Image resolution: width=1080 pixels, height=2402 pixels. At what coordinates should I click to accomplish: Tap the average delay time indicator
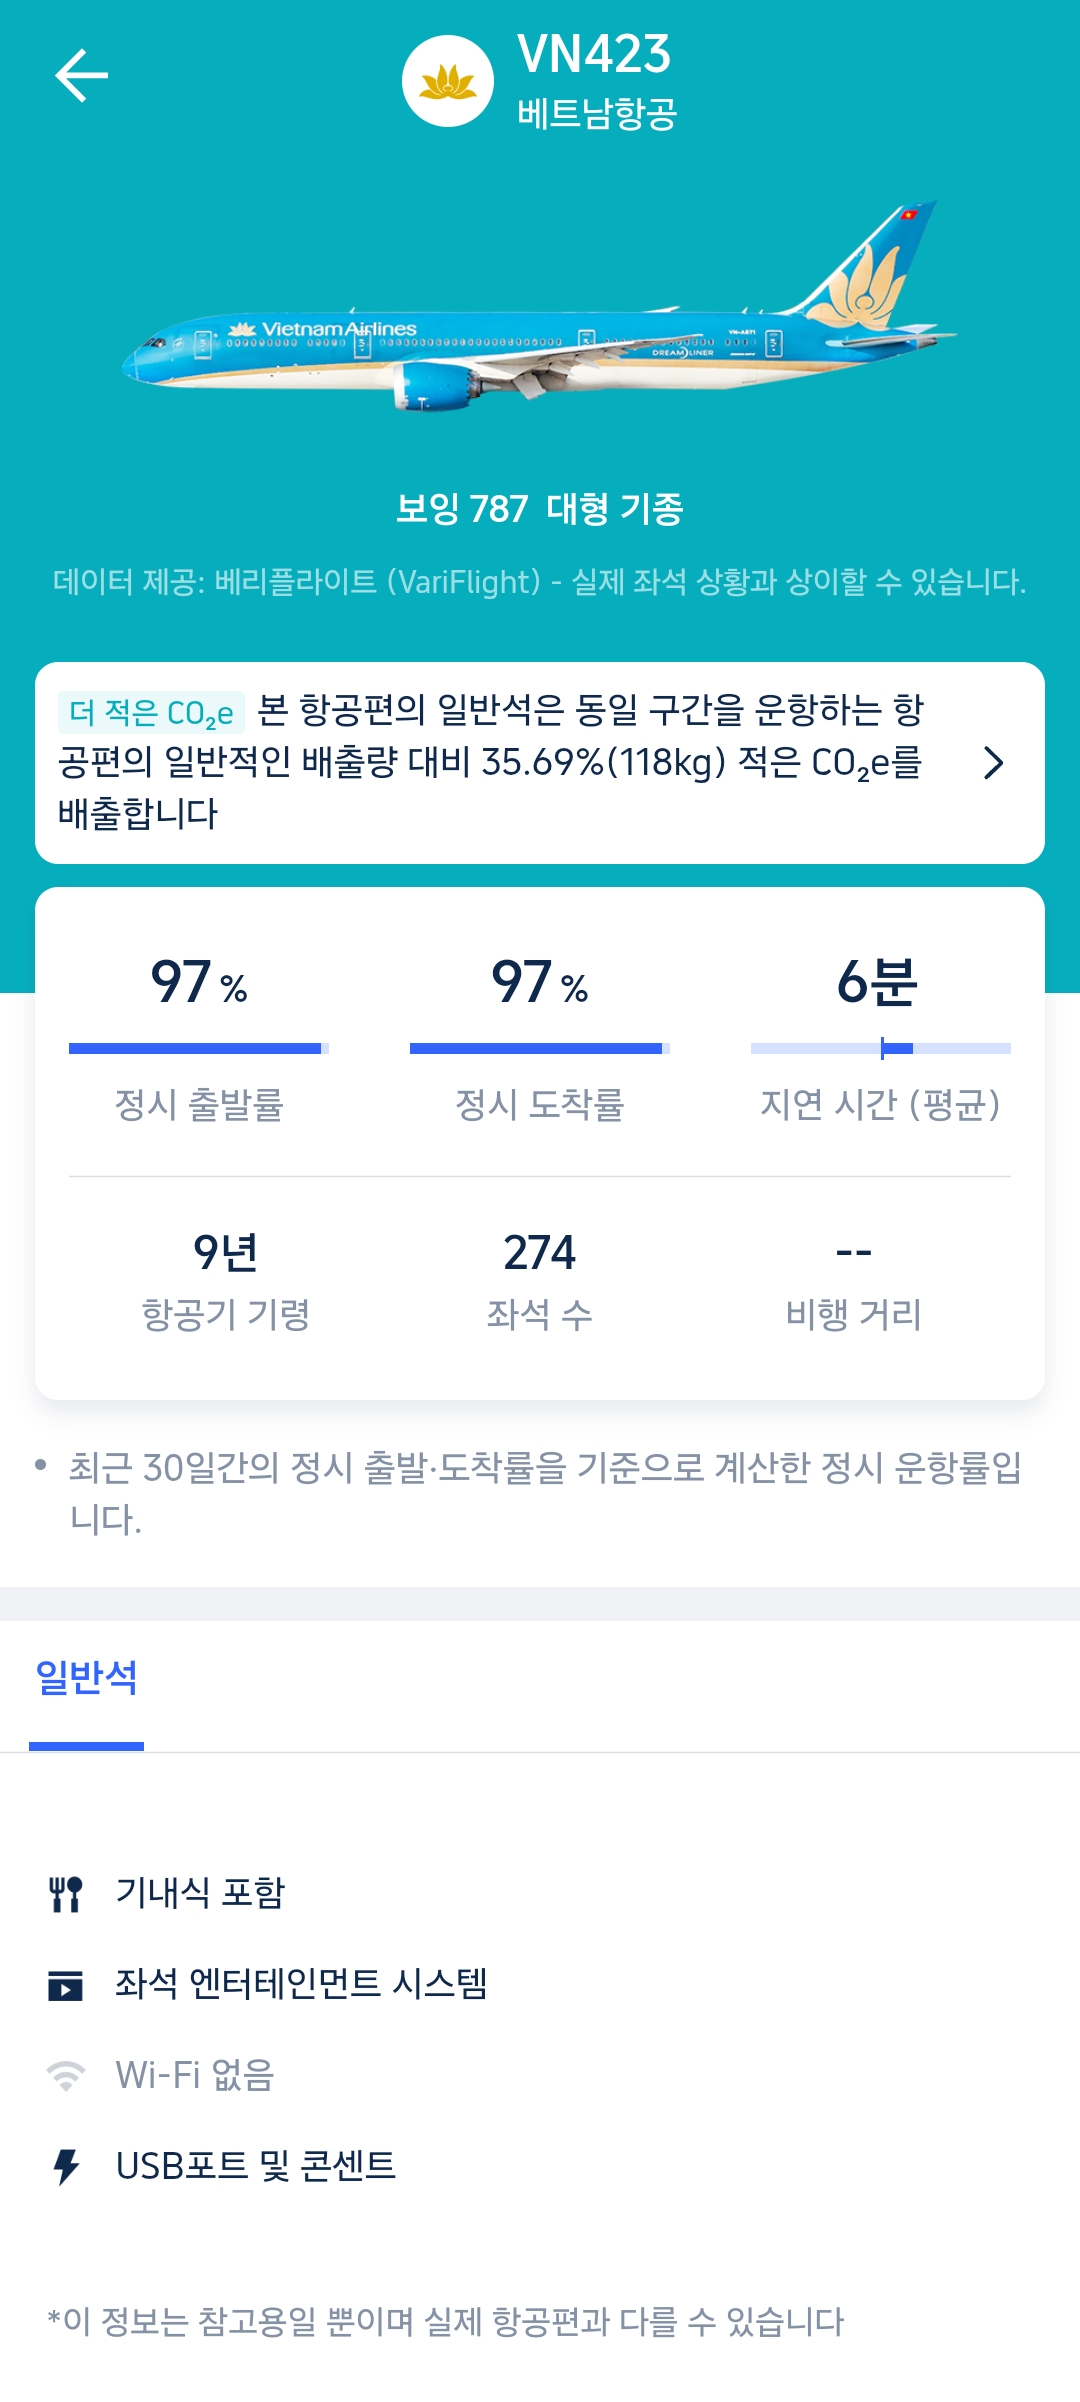880,1048
